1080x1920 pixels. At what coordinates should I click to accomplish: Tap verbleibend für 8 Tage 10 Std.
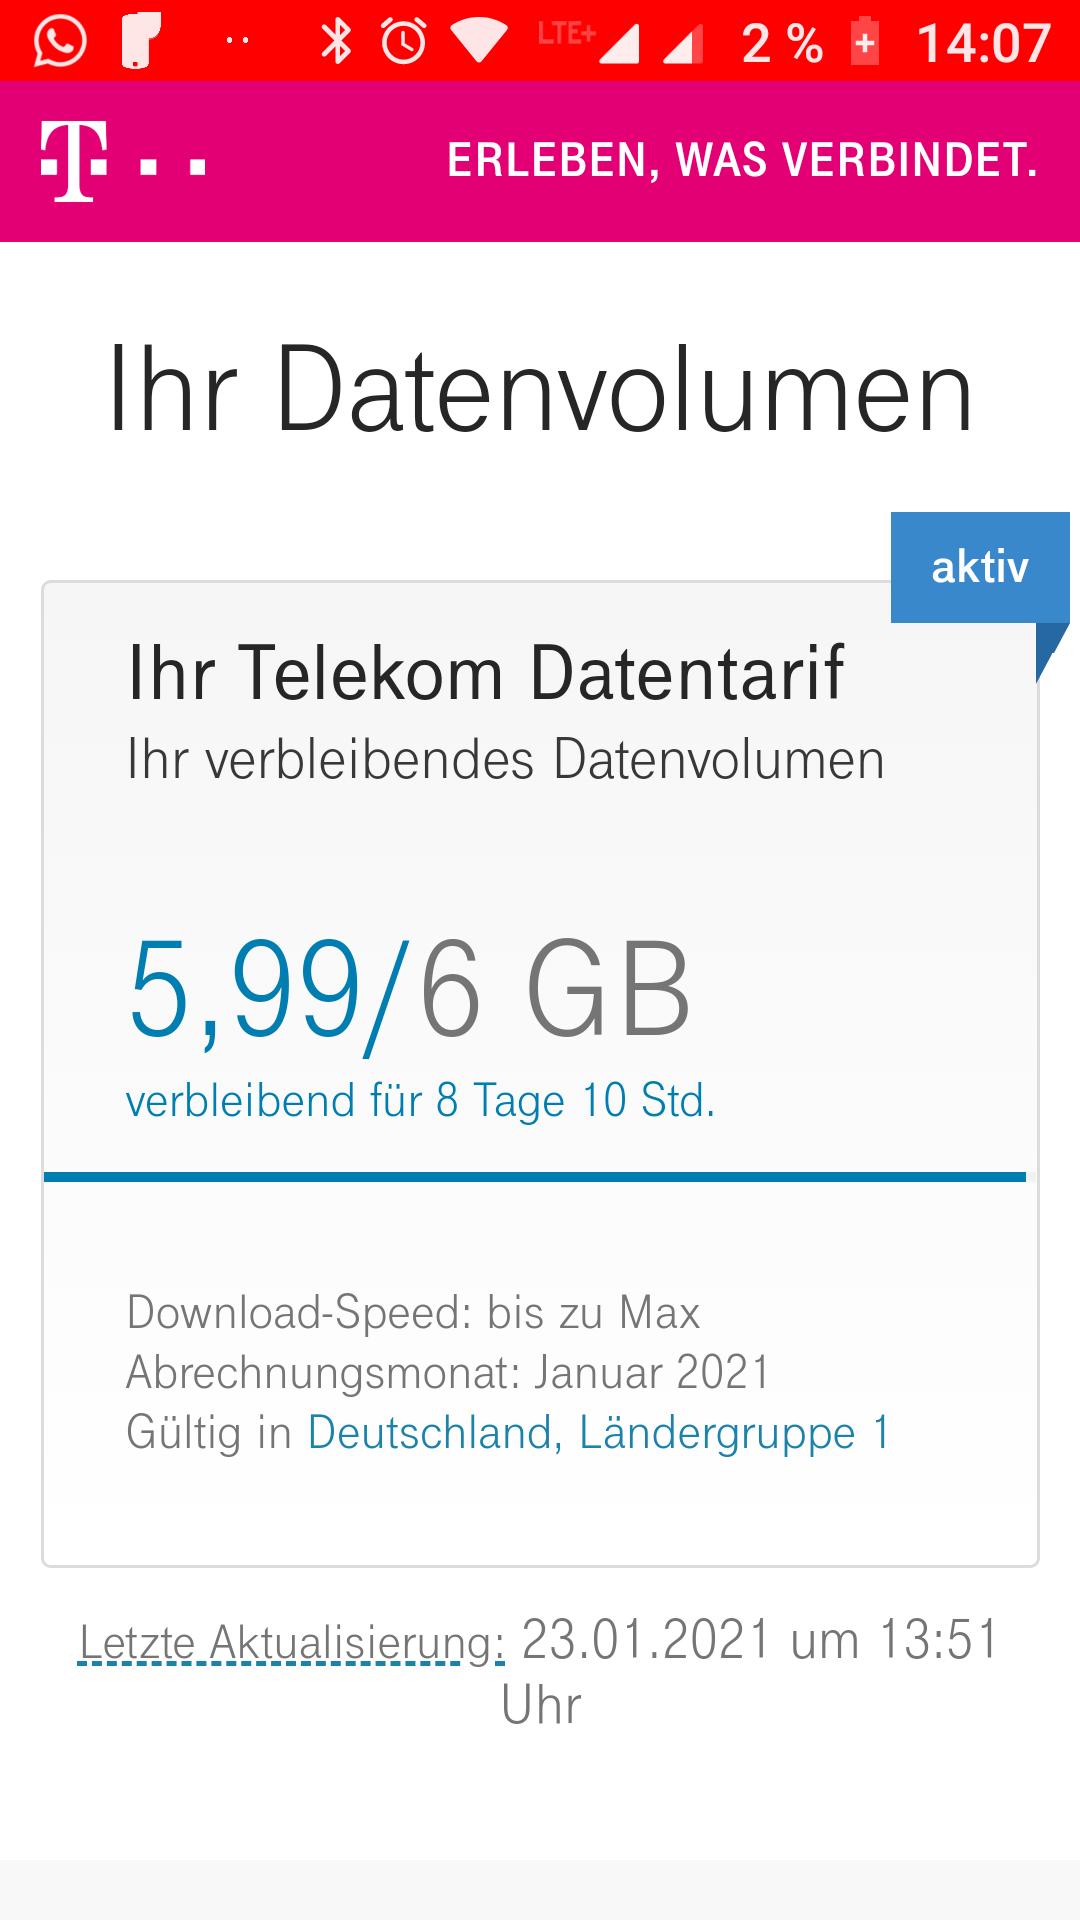(x=421, y=1100)
